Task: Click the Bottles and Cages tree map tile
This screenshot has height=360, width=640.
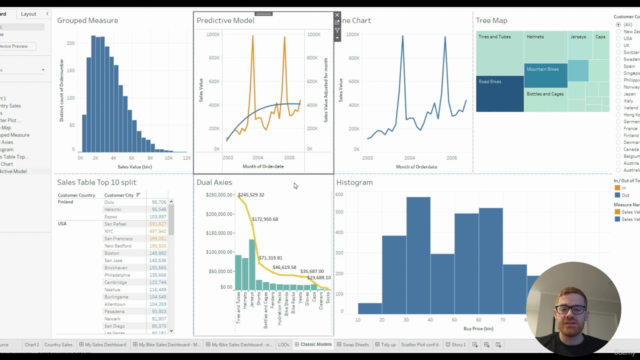Action: pos(545,100)
